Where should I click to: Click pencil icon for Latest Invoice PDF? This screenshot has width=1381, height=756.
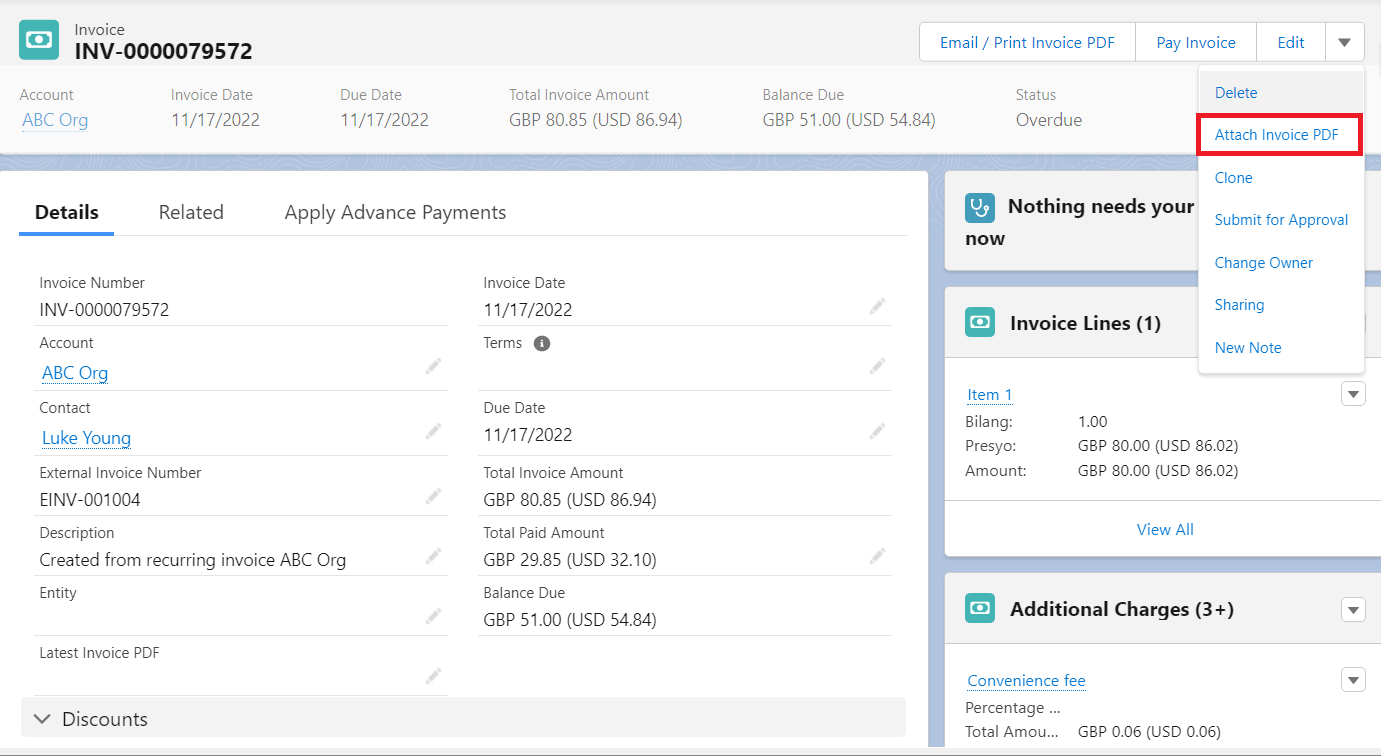[433, 675]
